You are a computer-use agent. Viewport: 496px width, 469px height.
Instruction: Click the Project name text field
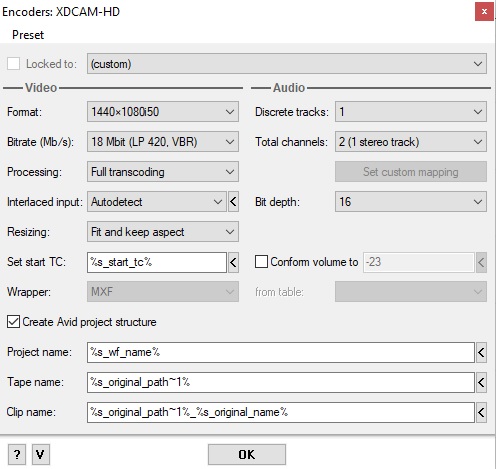281,352
